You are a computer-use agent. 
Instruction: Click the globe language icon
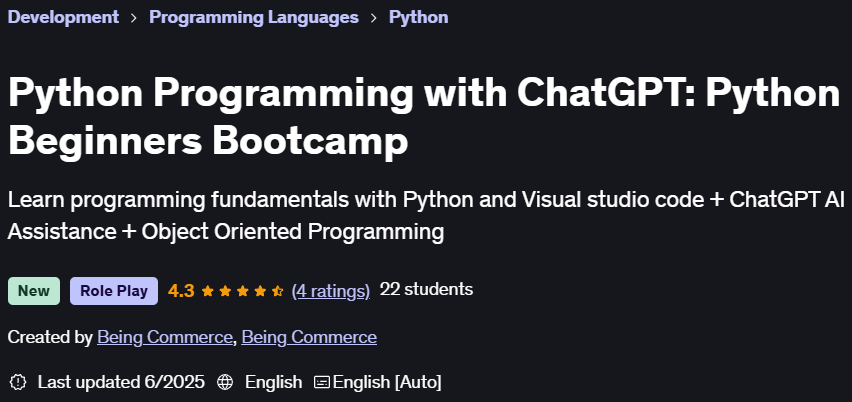[225, 382]
